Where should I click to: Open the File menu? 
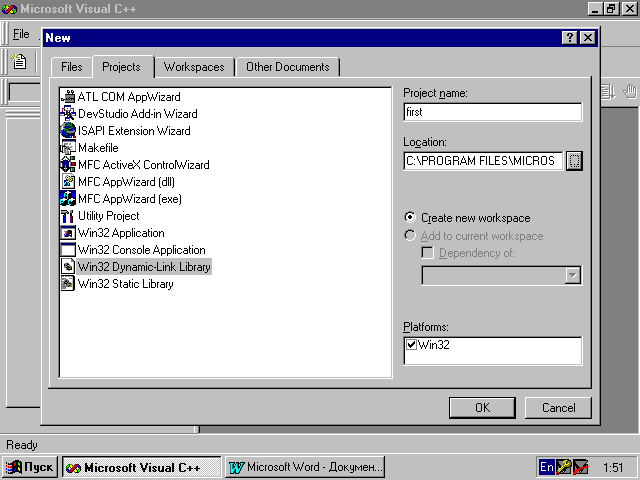21,34
